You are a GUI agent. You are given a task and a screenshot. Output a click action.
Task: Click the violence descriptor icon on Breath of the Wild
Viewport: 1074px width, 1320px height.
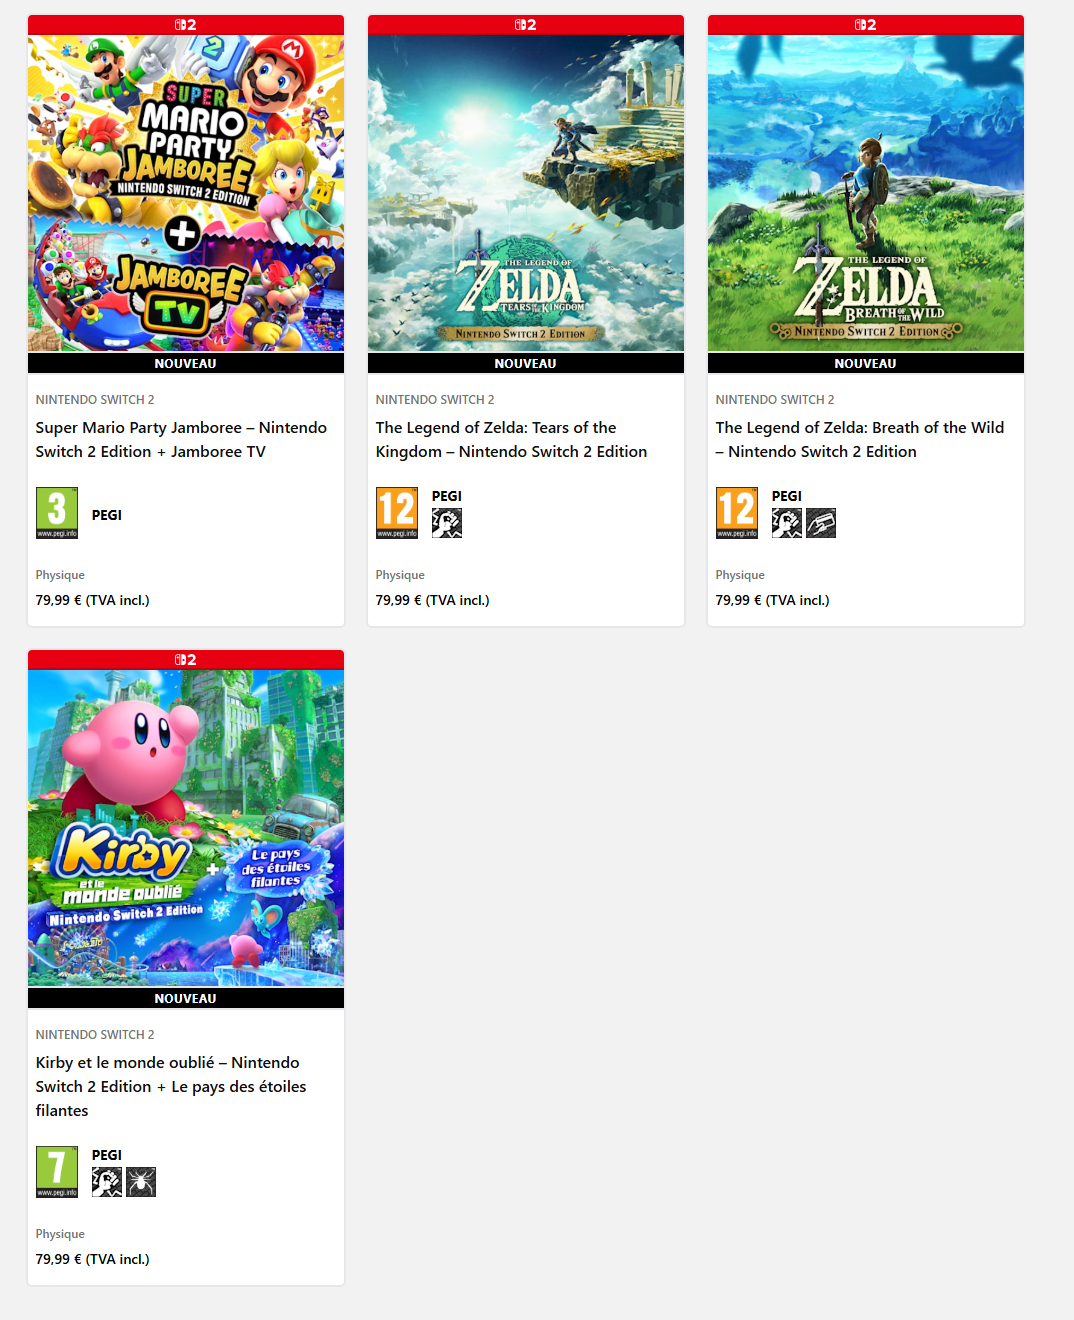787,523
